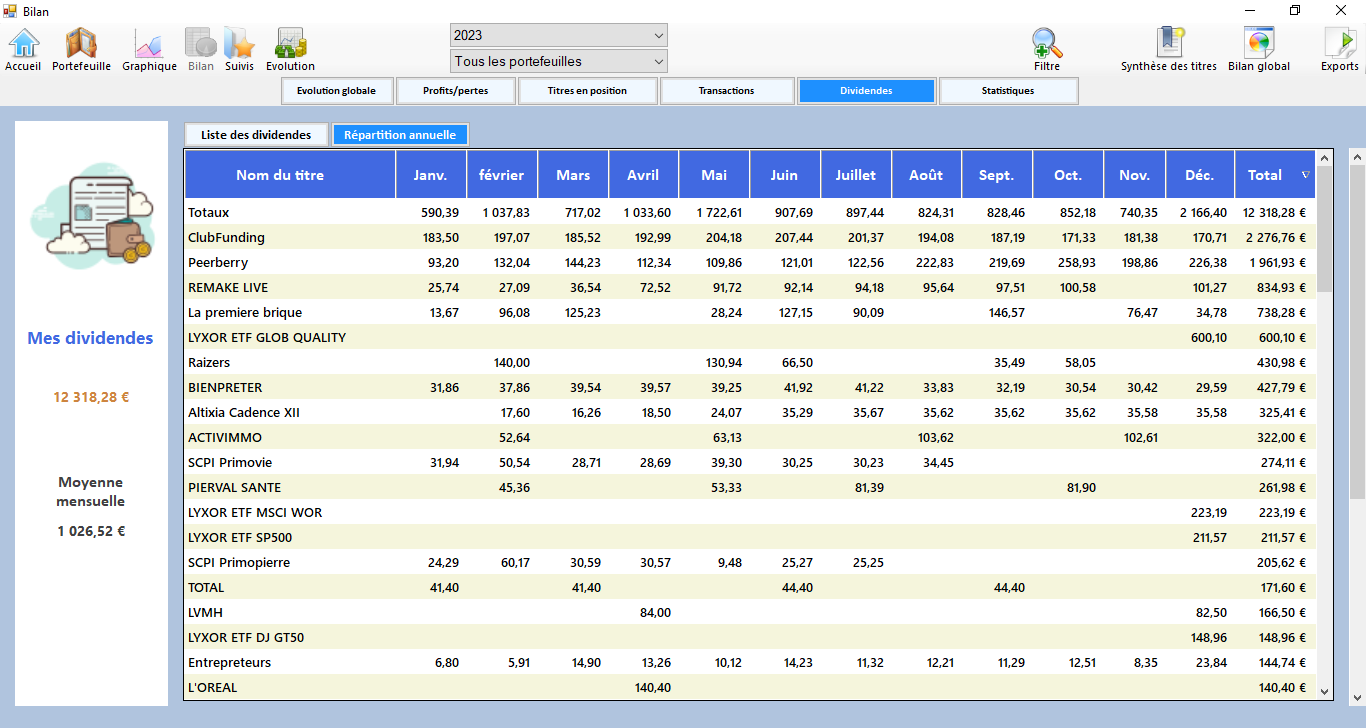The width and height of the screenshot is (1366, 728).
Task: Click the table scrollbar down arrow
Action: coord(1325,691)
